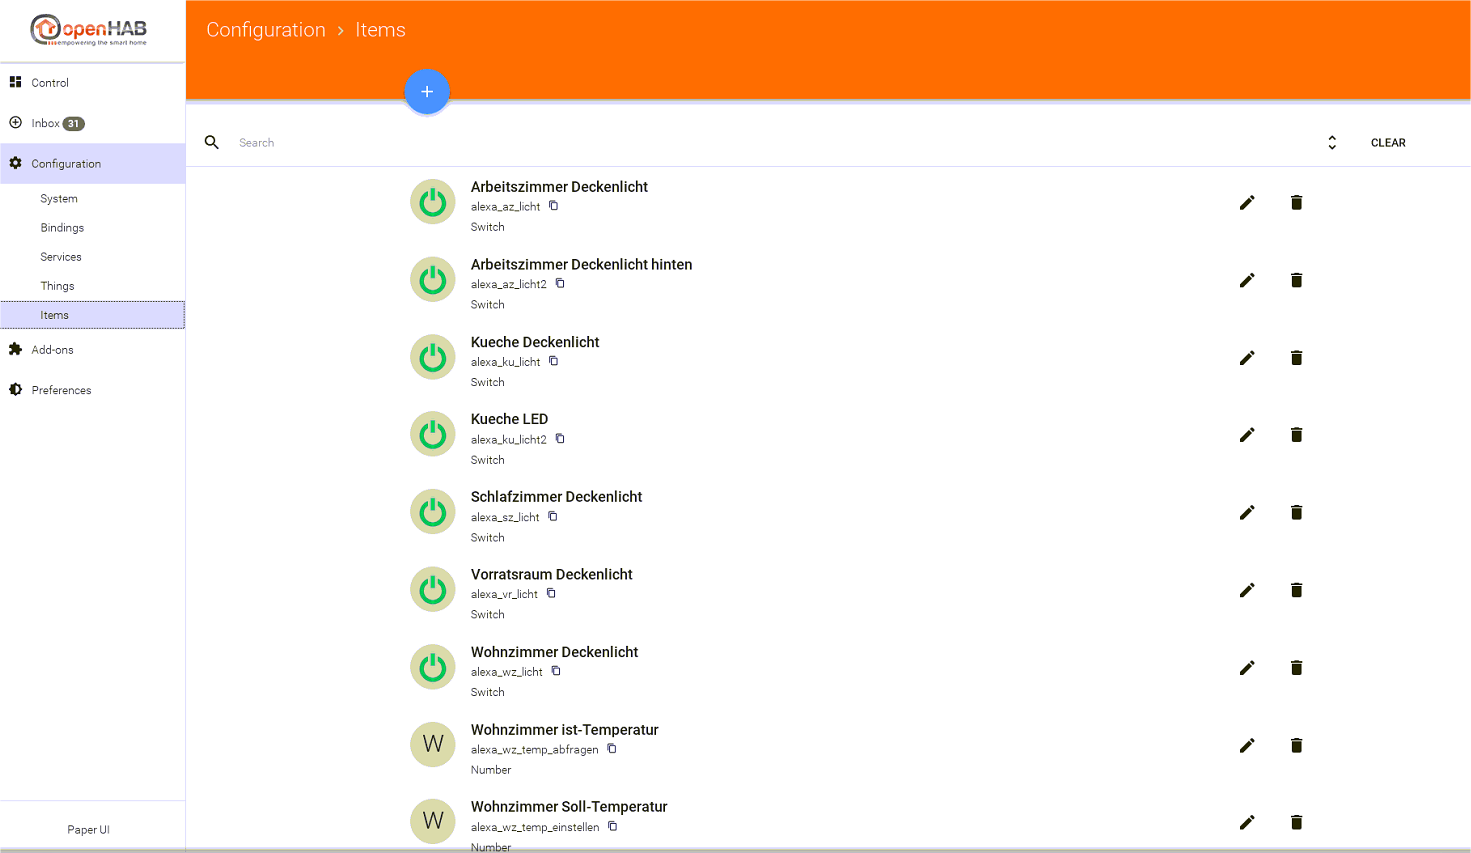The width and height of the screenshot is (1471, 853).
Task: Open the Add-ons section
Action: click(52, 350)
